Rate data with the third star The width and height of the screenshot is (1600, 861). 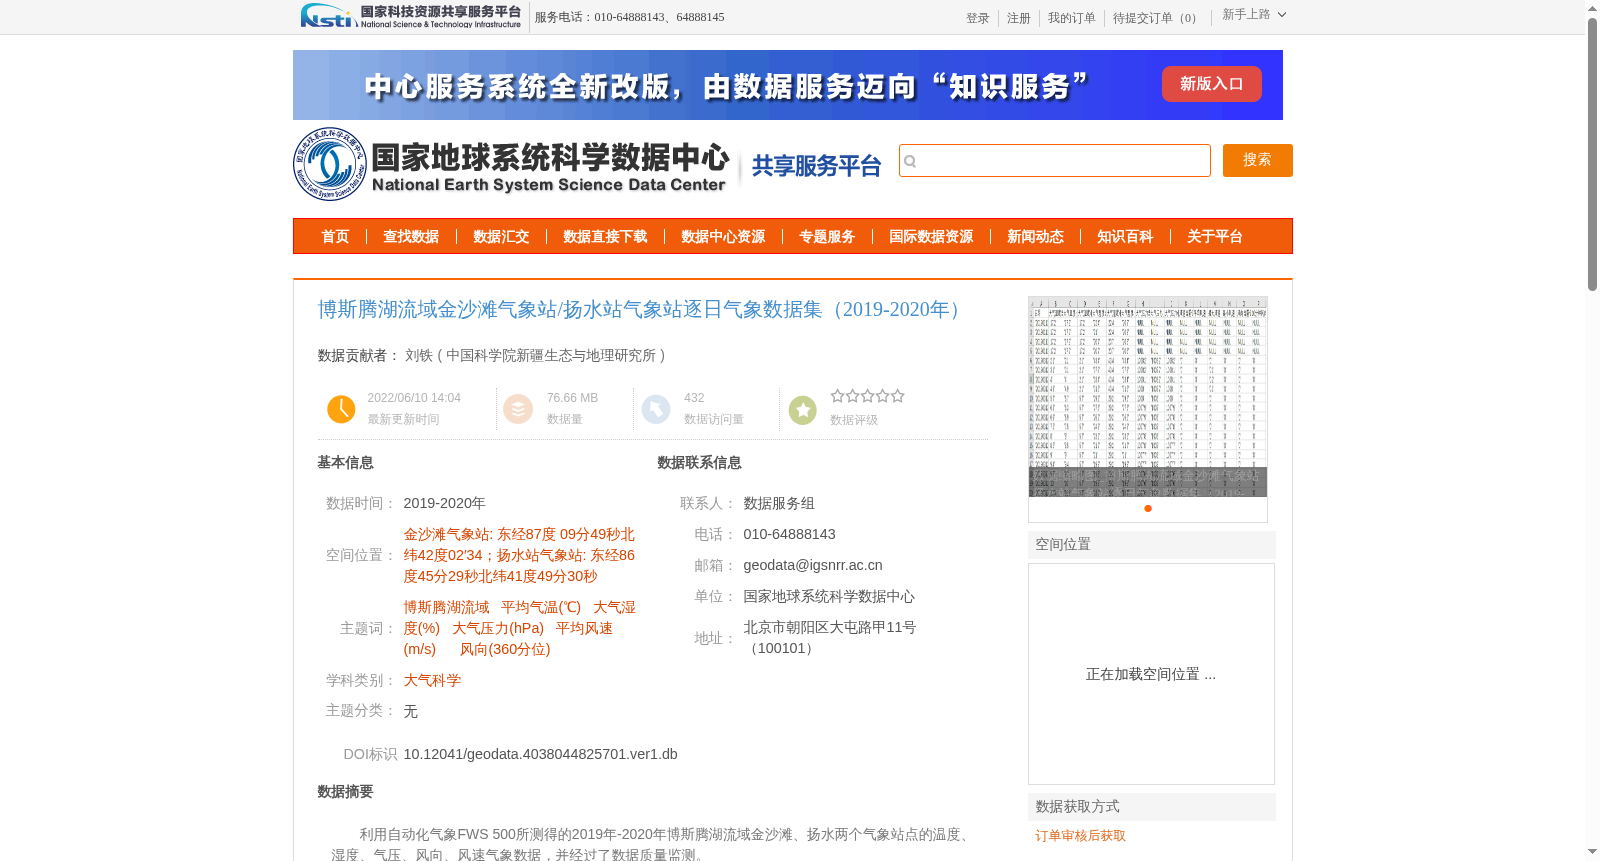[867, 396]
